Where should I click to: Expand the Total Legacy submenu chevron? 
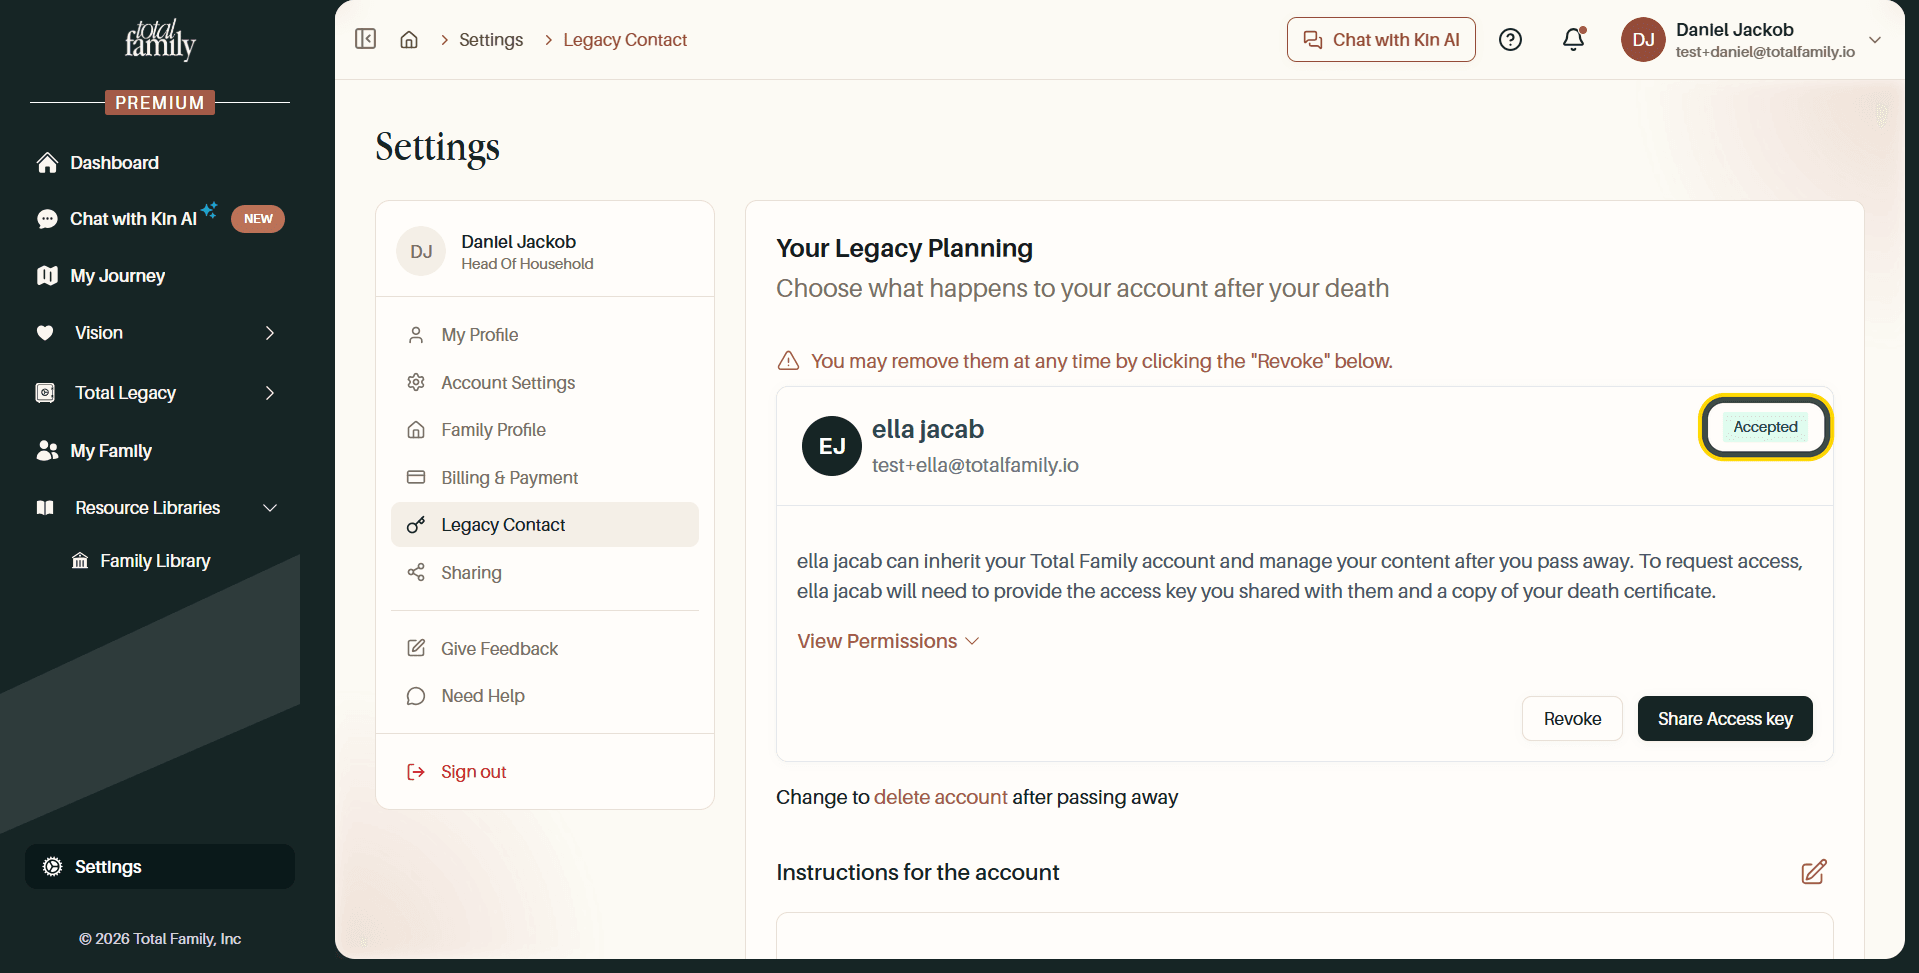coord(269,393)
